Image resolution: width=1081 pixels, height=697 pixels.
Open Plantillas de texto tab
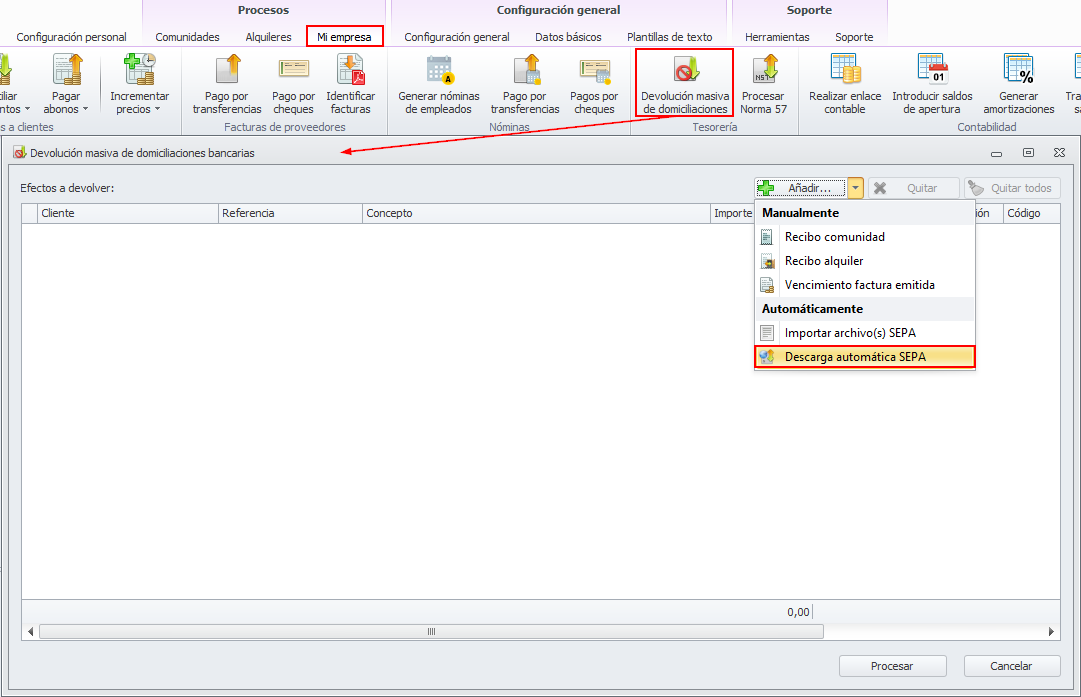tap(669, 37)
